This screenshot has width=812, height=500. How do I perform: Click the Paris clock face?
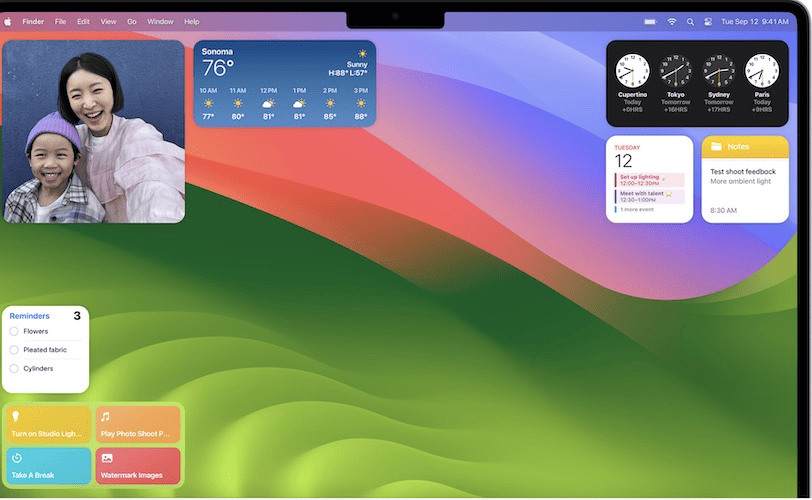pyautogui.click(x=761, y=71)
